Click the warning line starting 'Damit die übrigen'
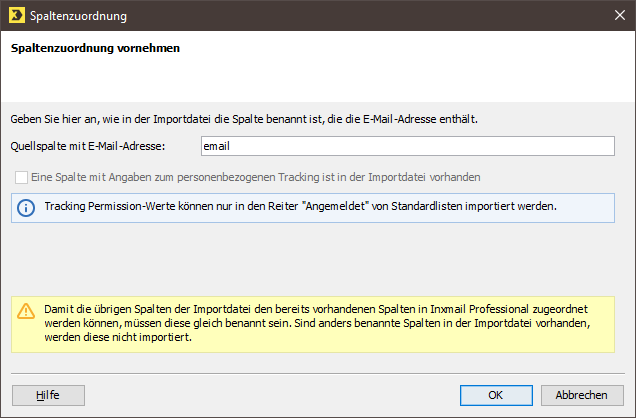Screen dimensions: 636x418 click(x=316, y=309)
